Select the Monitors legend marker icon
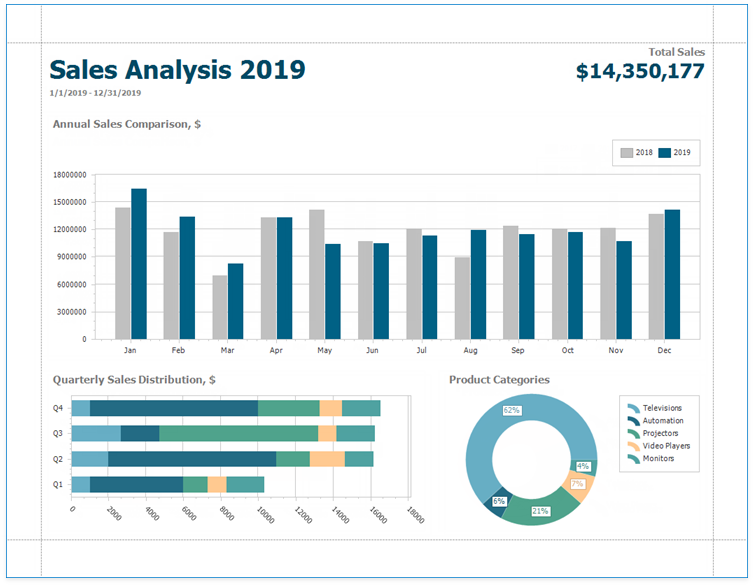Screen dimensions: 754x586 [x=633, y=458]
